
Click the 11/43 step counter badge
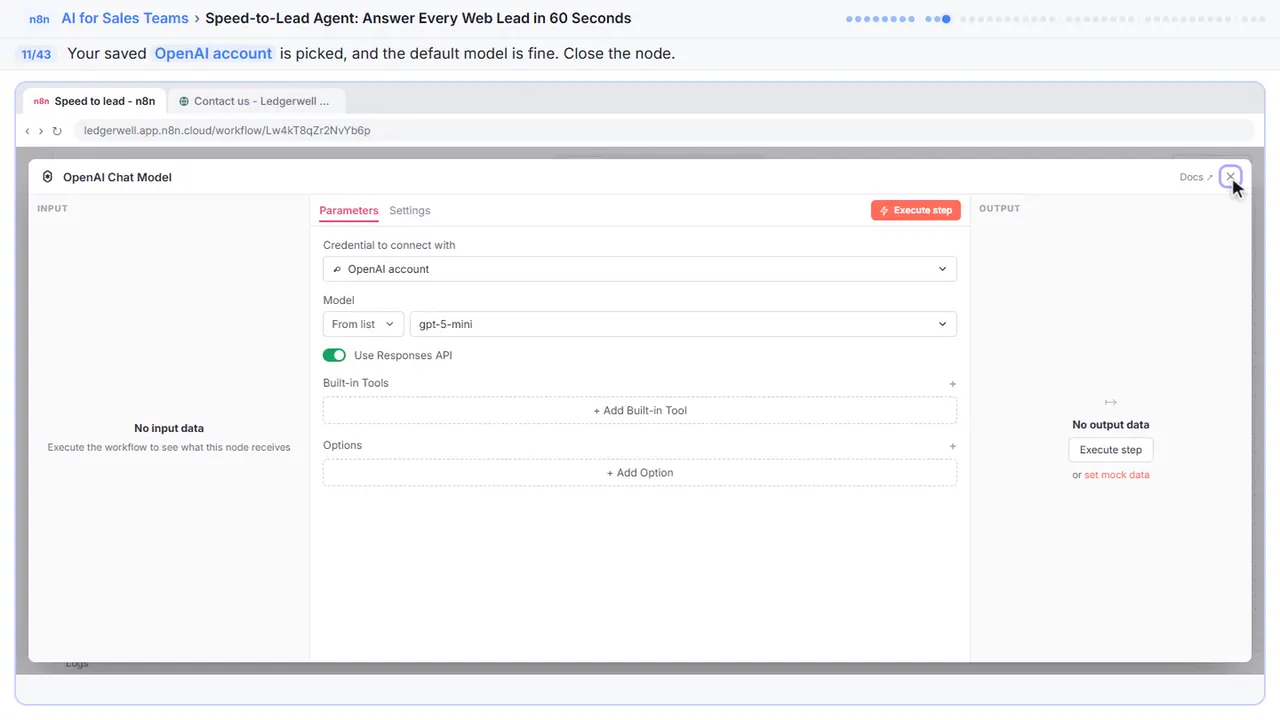[x=36, y=54]
